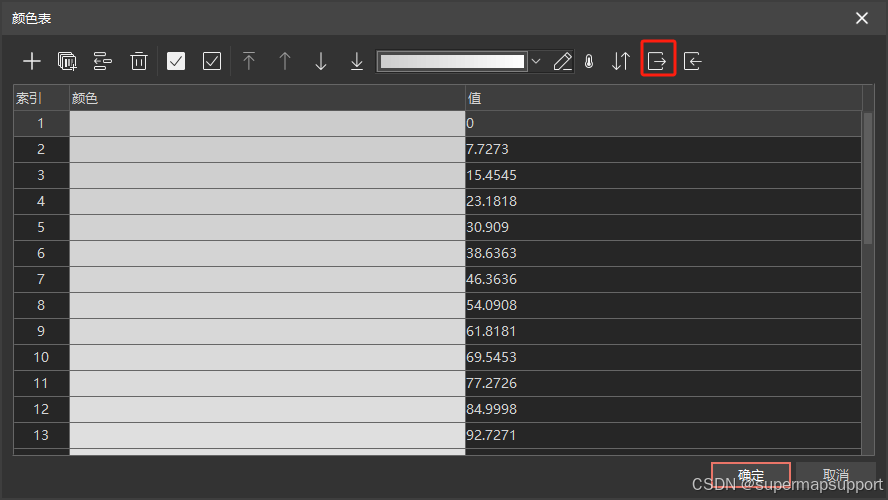Click value cell 69.5453
The height and width of the screenshot is (500, 888).
pos(663,358)
